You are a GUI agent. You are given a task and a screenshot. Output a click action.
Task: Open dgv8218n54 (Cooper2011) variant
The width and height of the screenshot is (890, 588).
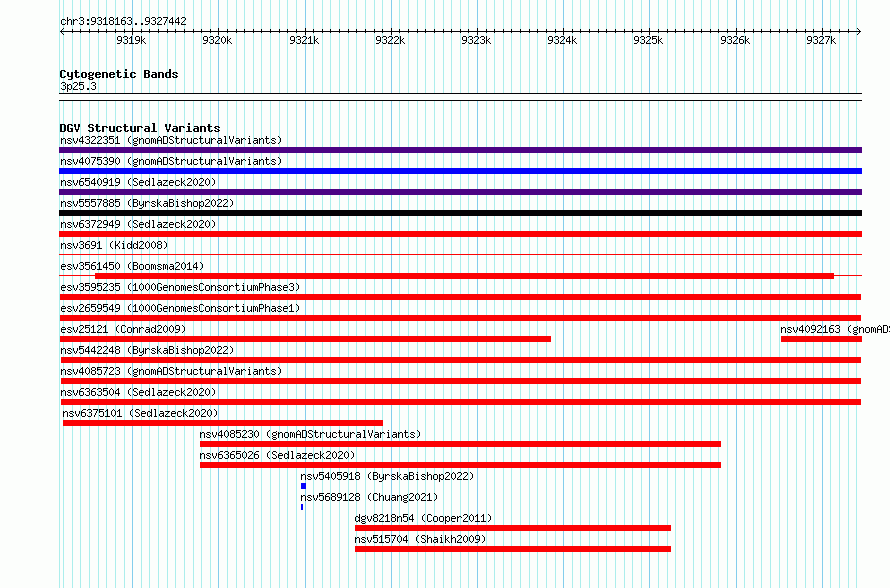coord(423,518)
